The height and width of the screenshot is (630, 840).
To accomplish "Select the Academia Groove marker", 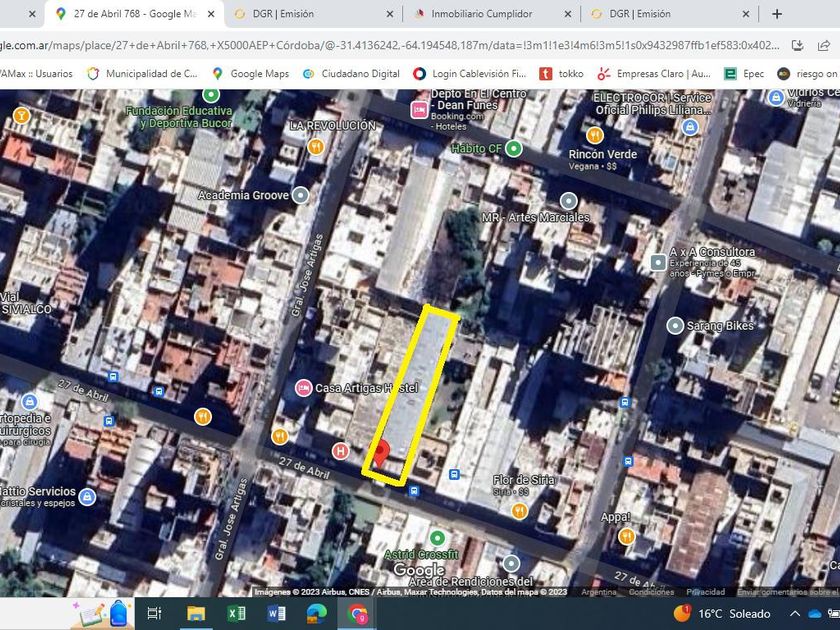I will (x=301, y=196).
